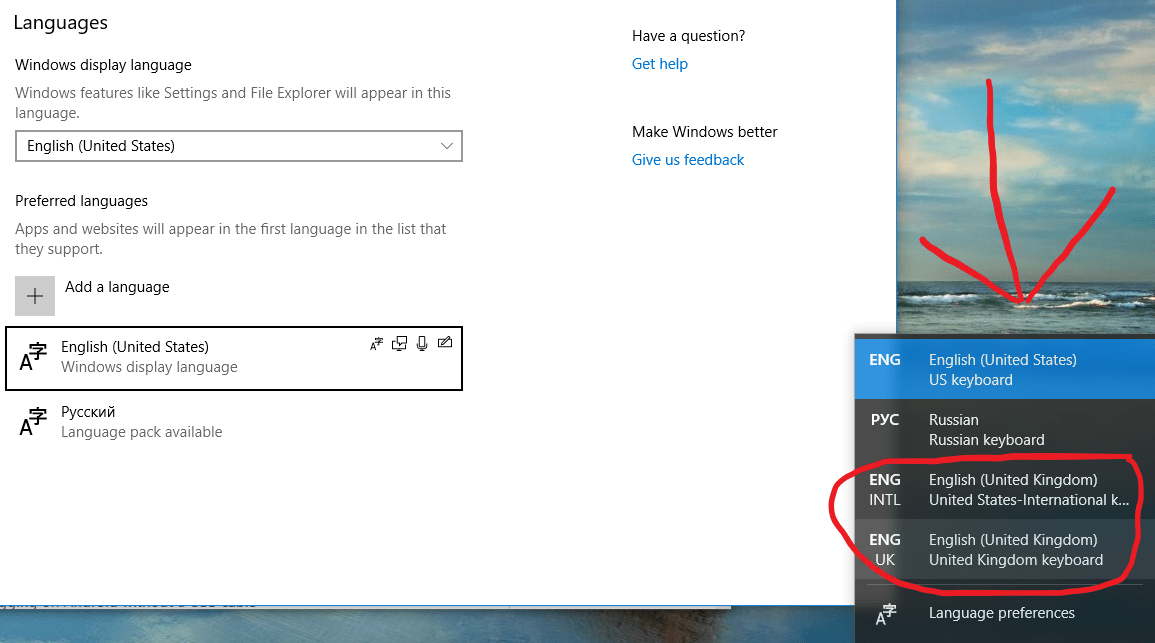
Task: Click the plus icon to add a language
Action: 34,295
